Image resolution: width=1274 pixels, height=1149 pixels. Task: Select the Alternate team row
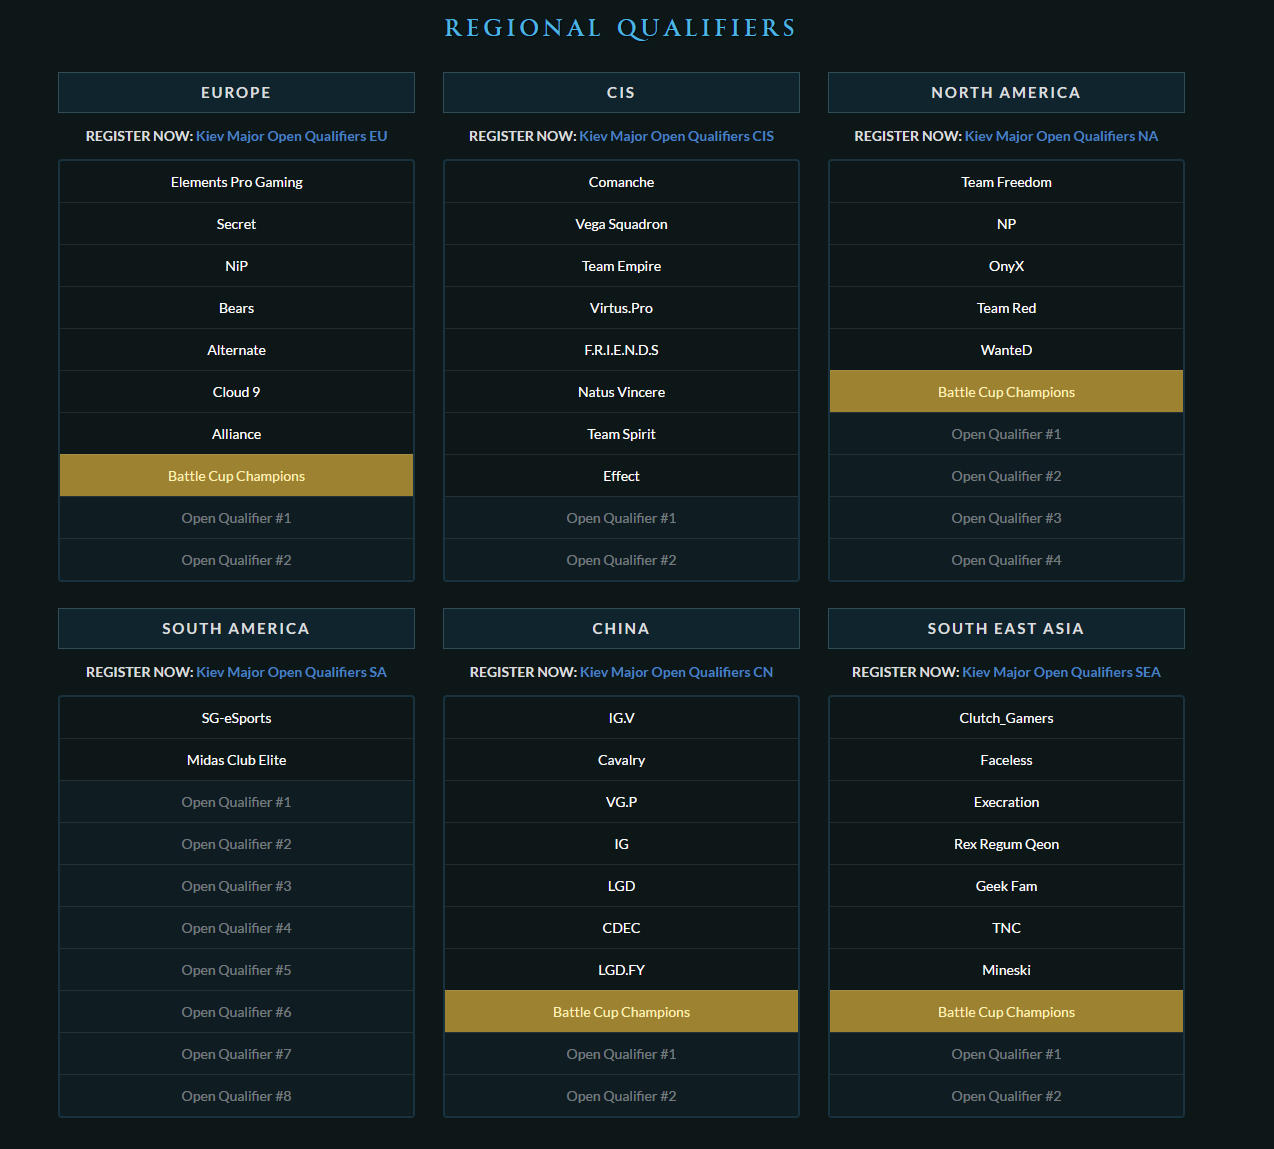[236, 350]
